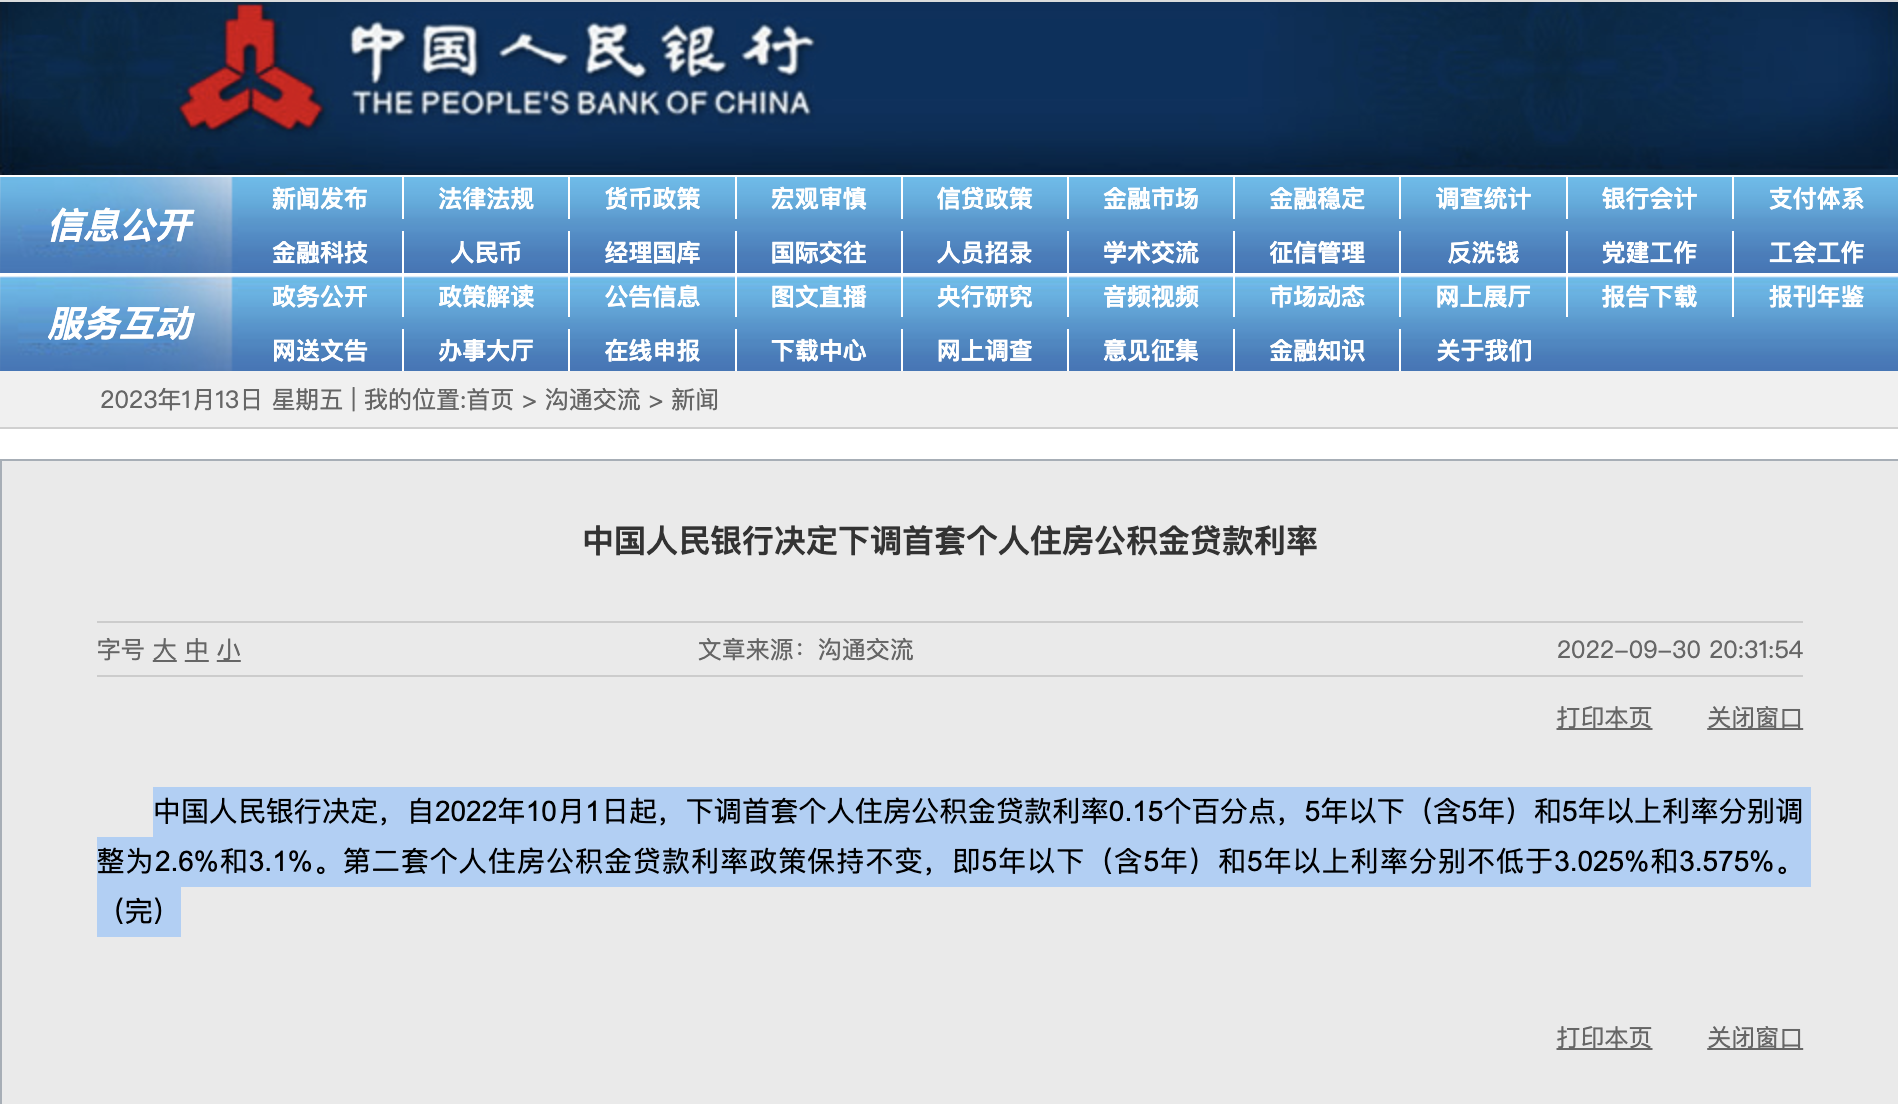Visit 网上展厅 section
The height and width of the screenshot is (1104, 1898).
point(1483,297)
